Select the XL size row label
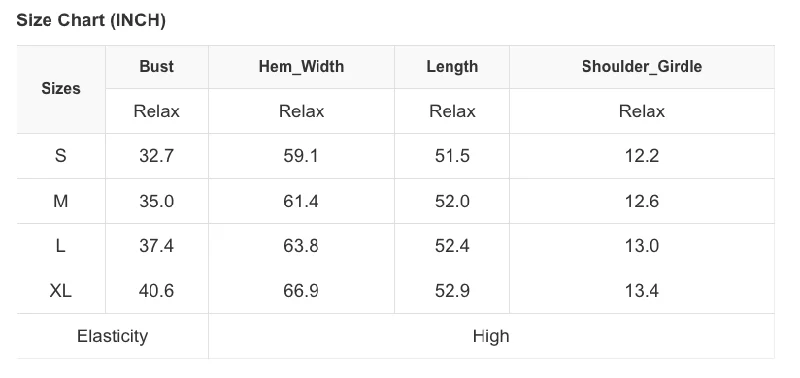 pyautogui.click(x=60, y=291)
